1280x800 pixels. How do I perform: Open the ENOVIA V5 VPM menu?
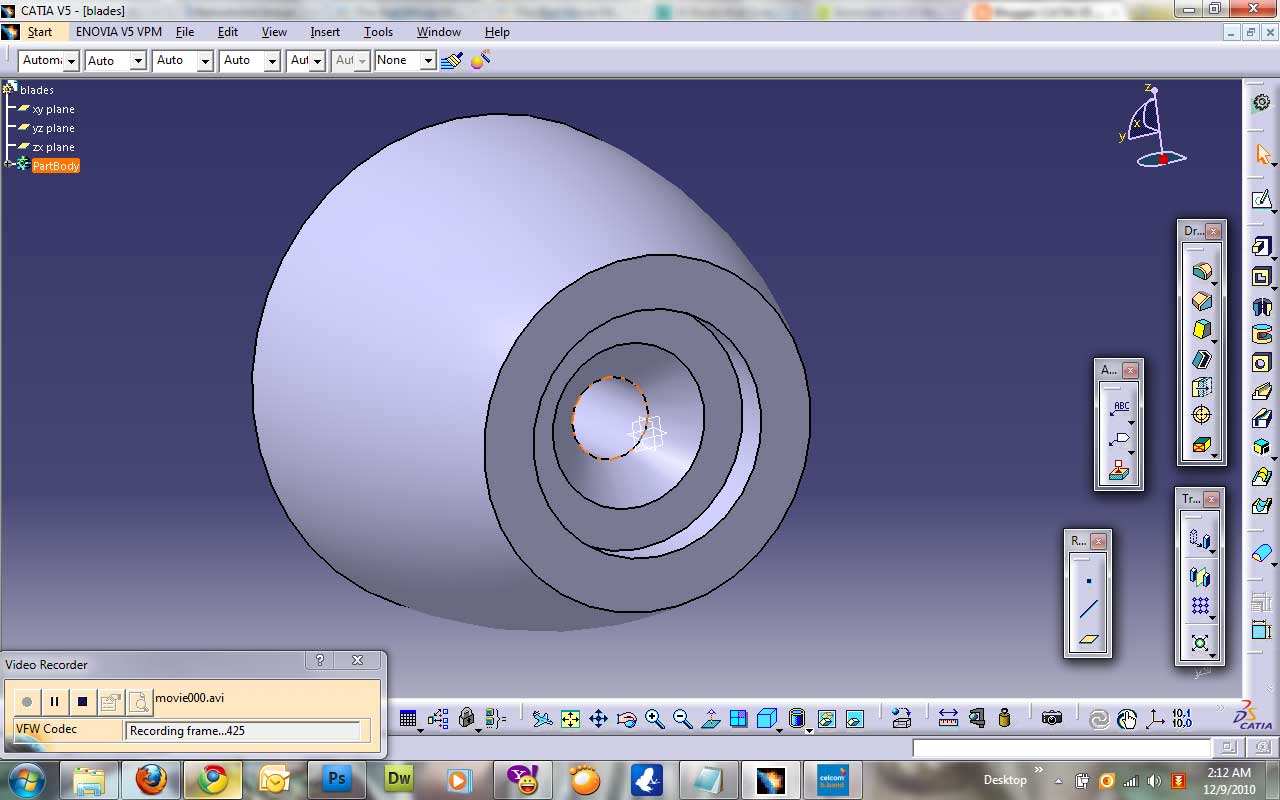click(120, 31)
